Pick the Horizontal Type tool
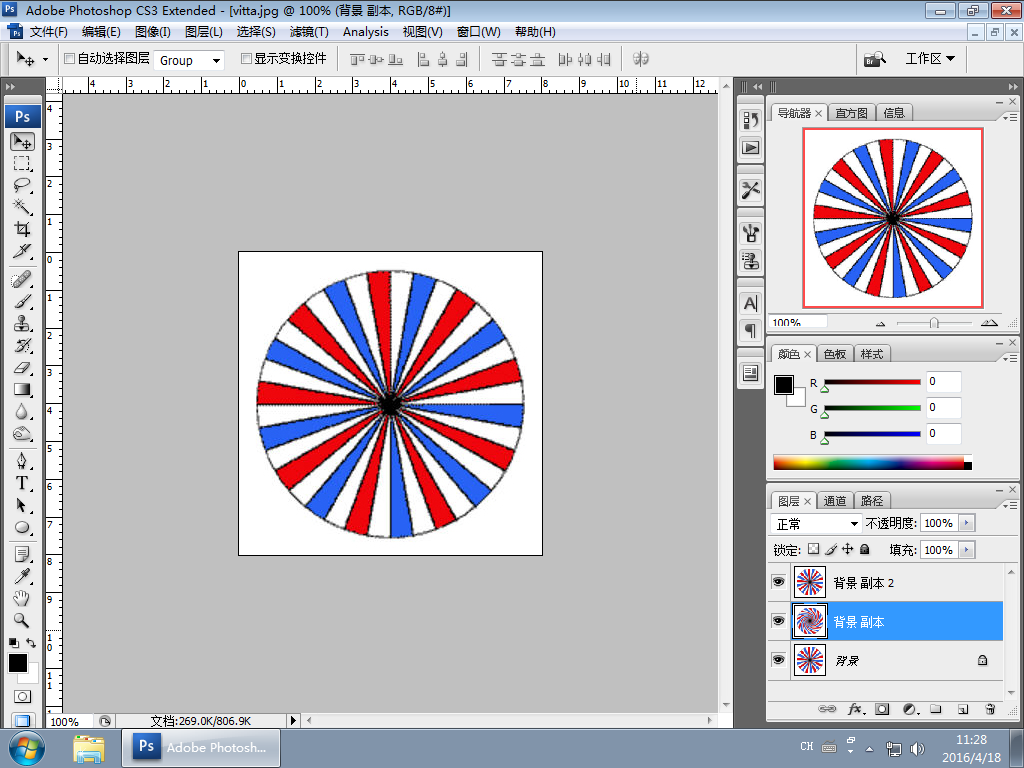Screen dimensions: 1024x768 pos(22,483)
